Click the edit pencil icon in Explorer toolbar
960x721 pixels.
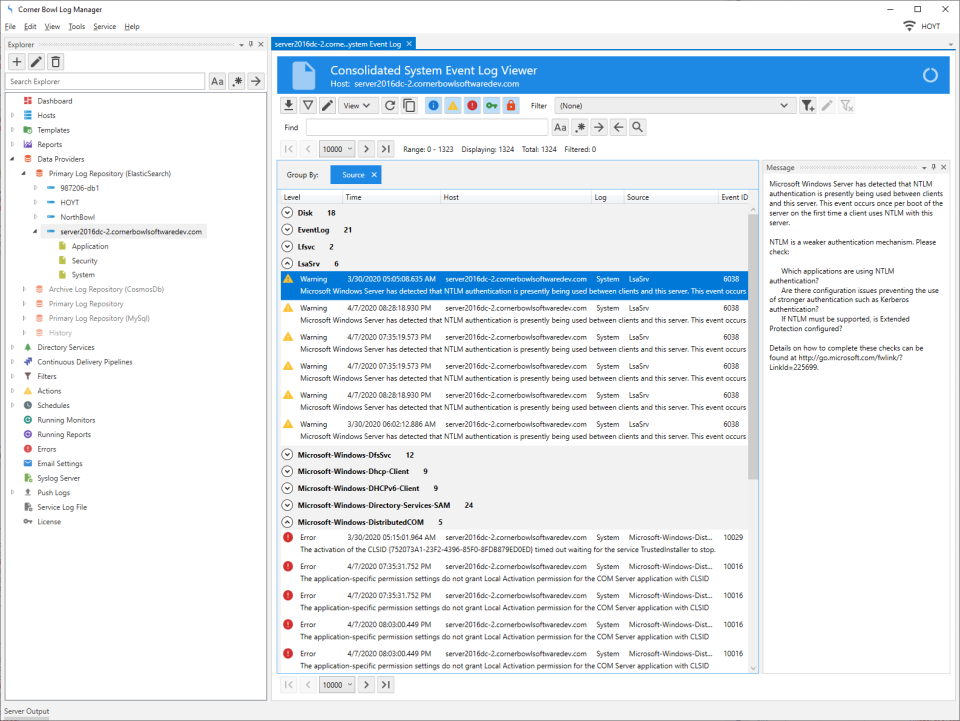point(37,62)
